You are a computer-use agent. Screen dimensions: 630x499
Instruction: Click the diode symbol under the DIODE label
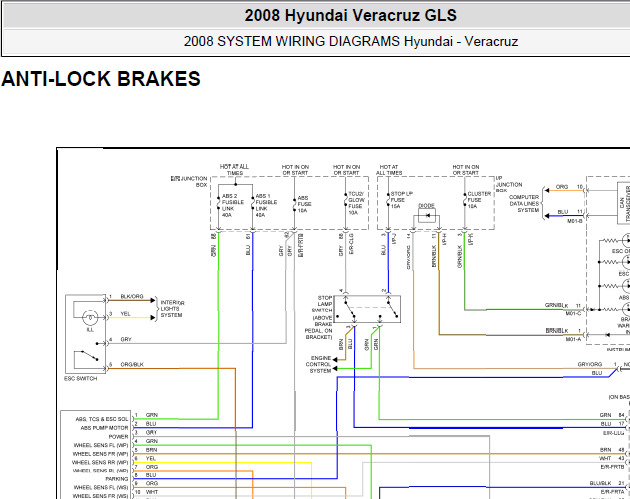(427, 216)
